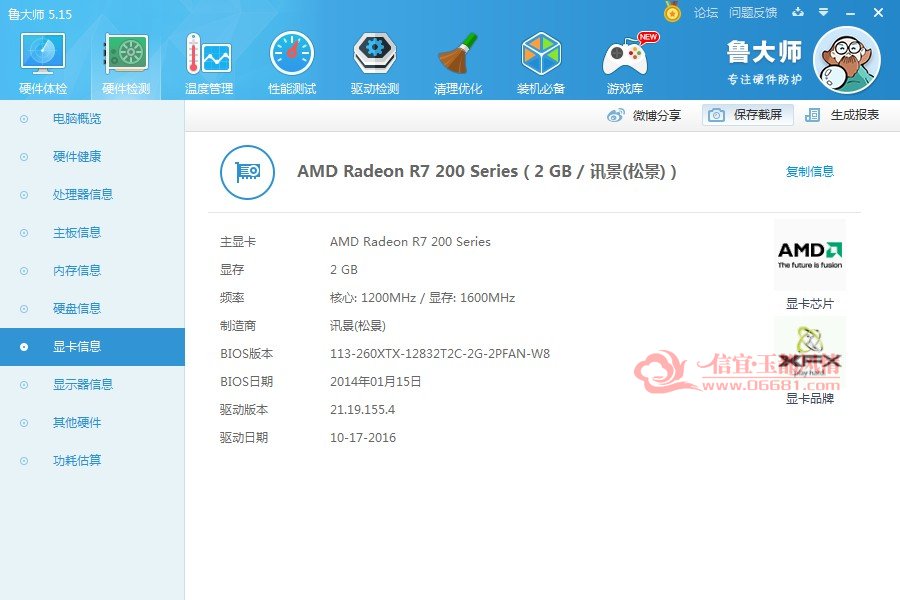Click the driver date 10-17-2016

tap(363, 438)
